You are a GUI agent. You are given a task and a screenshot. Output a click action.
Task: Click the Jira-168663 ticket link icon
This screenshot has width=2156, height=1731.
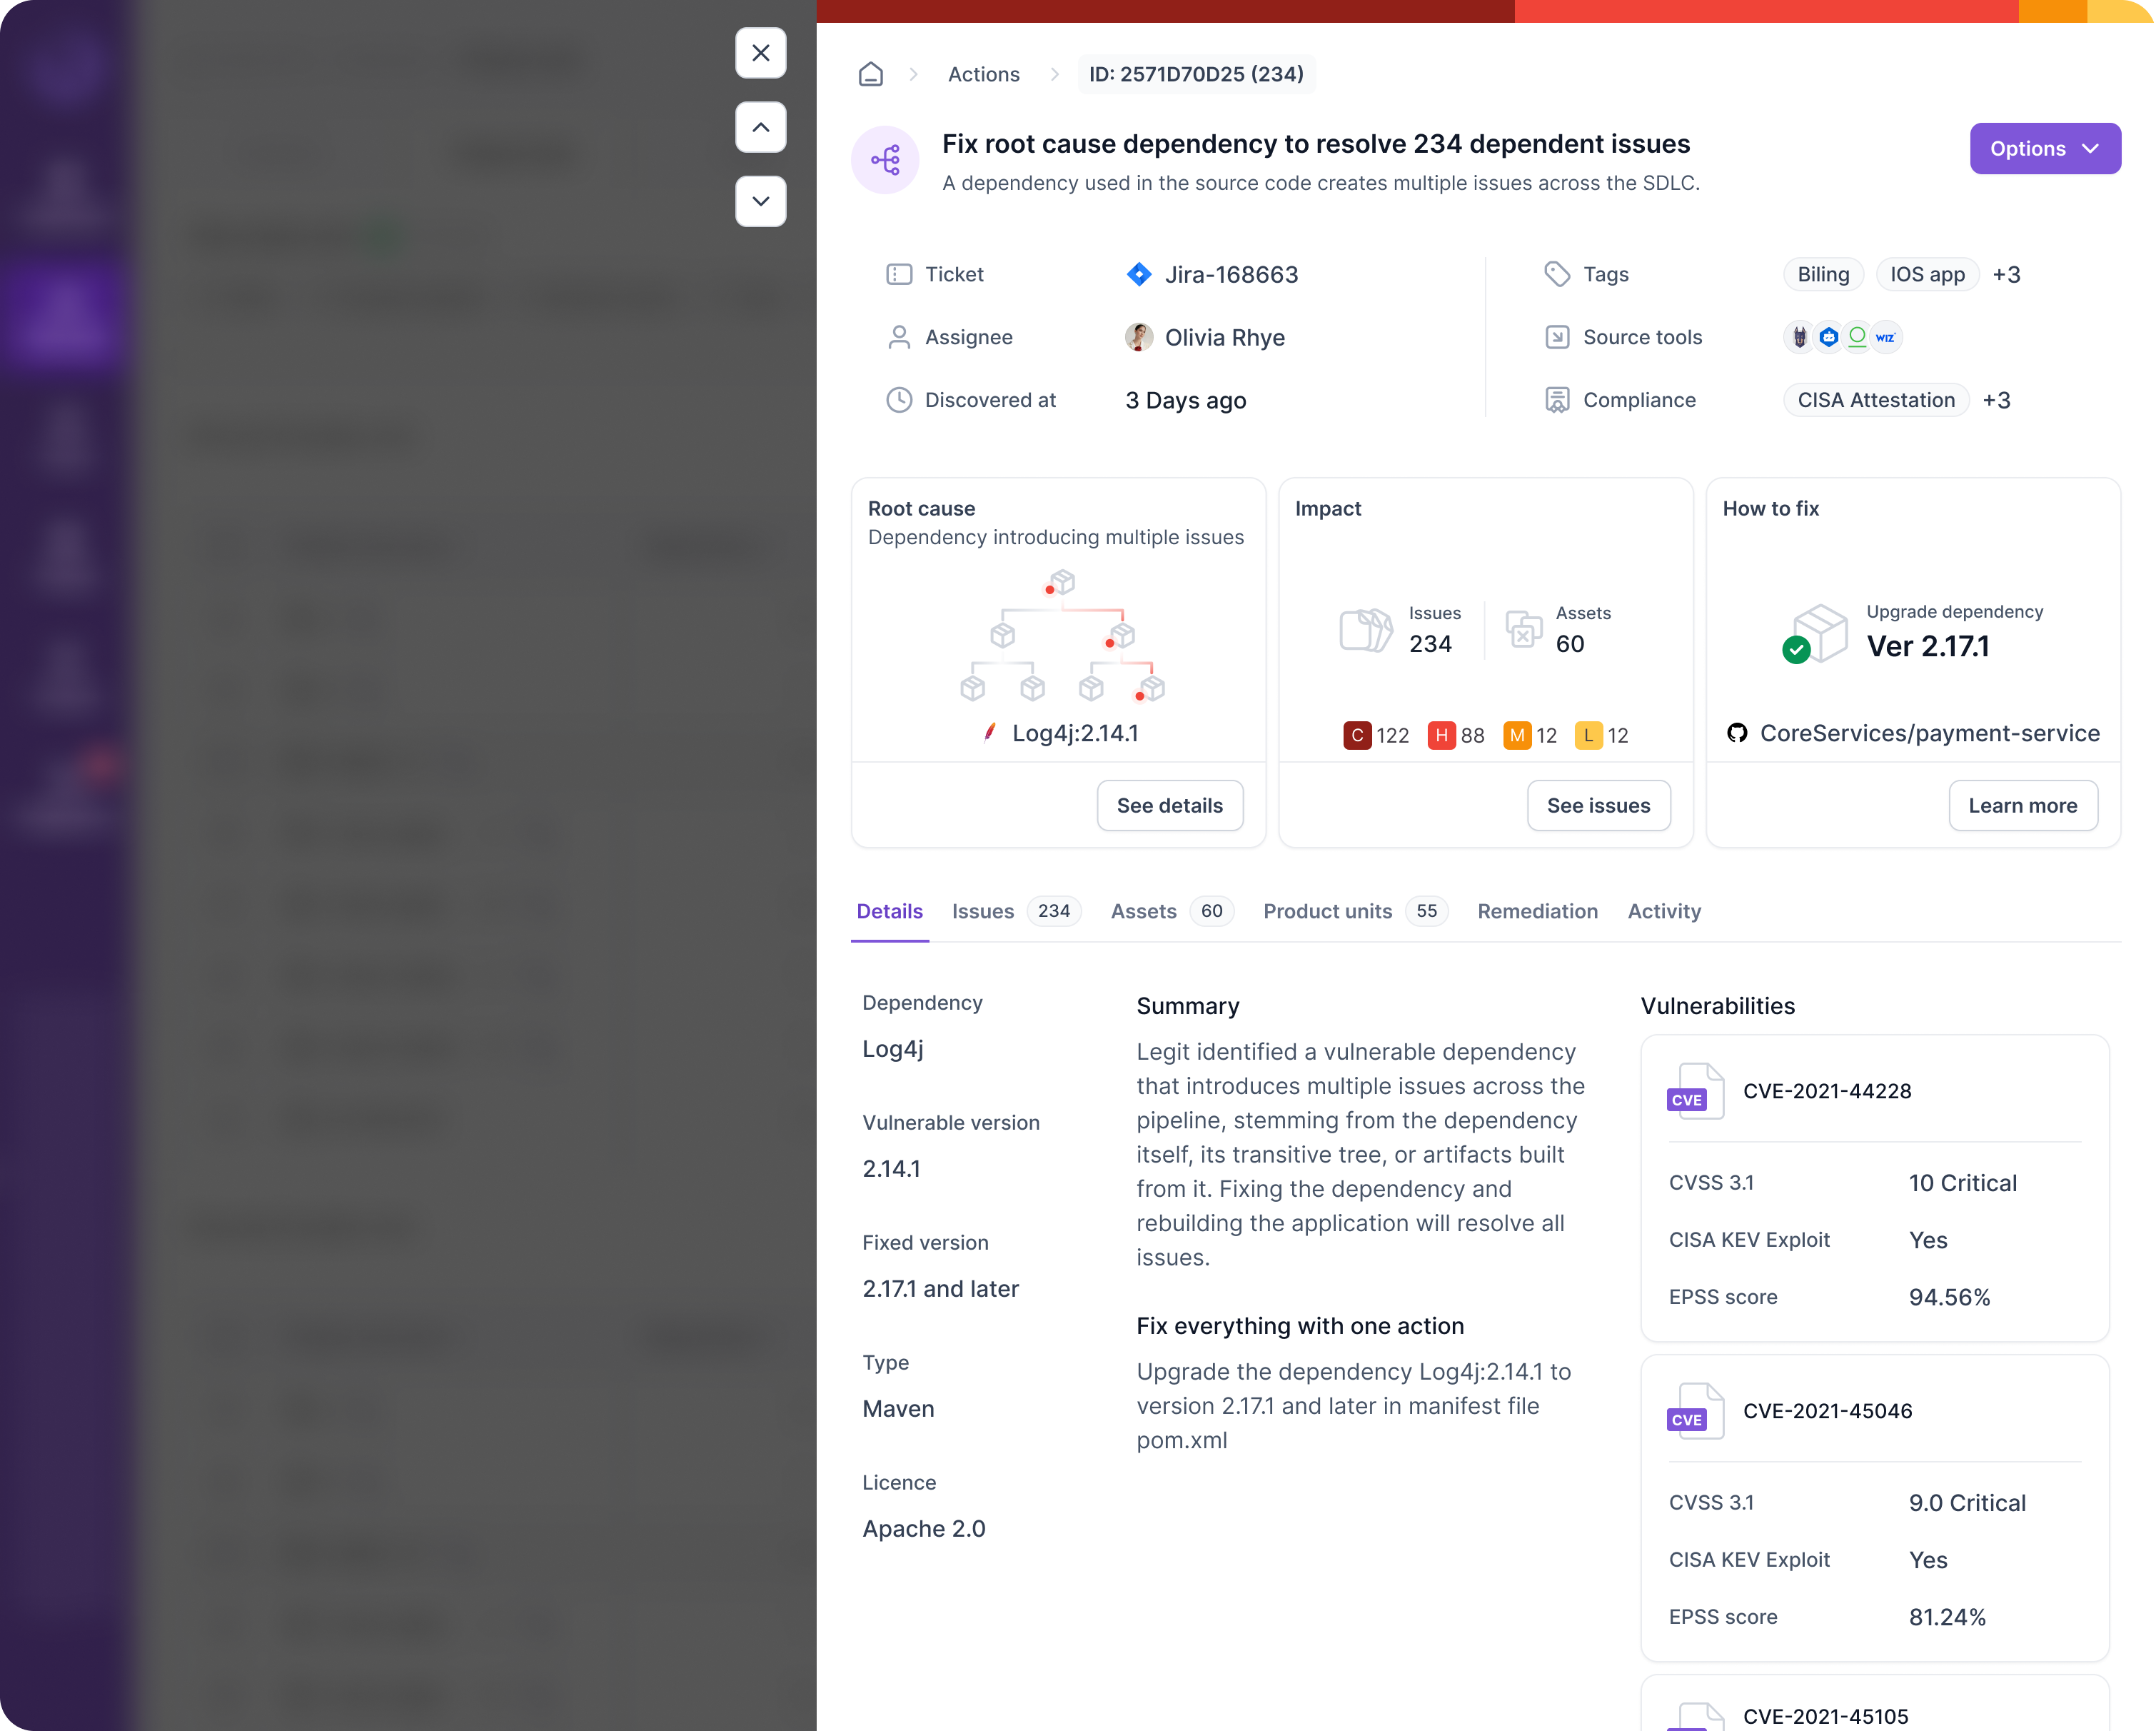[x=1137, y=274]
